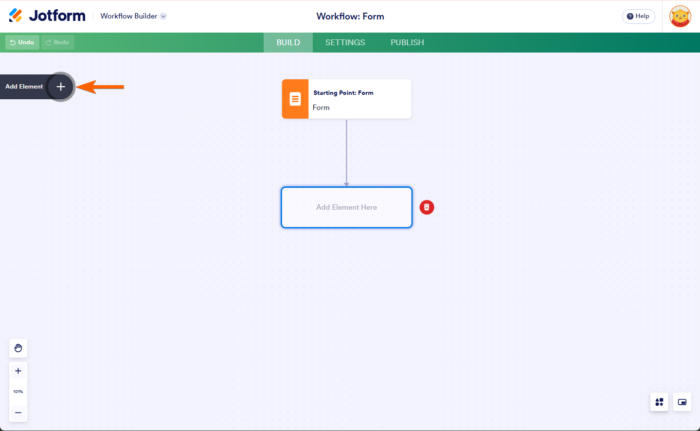Open the user avatar menu
700x431 pixels.
tap(680, 17)
